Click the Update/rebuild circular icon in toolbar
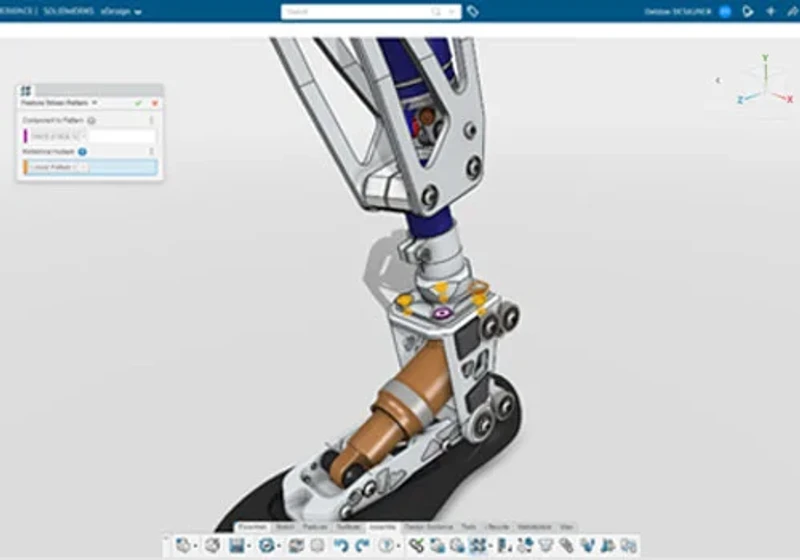Viewport: 800px width, 560px height. [x=266, y=546]
